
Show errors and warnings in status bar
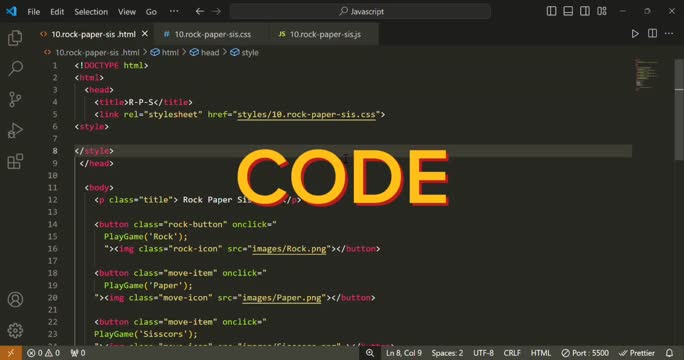44,353
